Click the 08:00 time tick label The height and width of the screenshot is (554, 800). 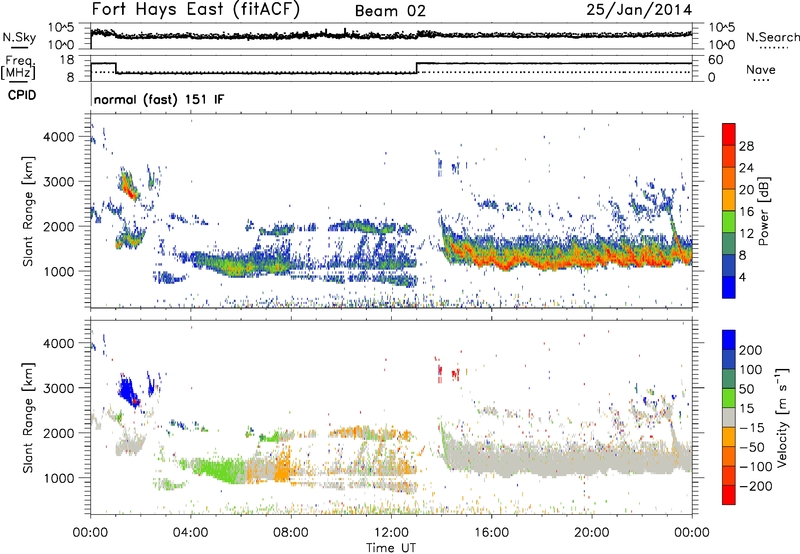[x=290, y=533]
